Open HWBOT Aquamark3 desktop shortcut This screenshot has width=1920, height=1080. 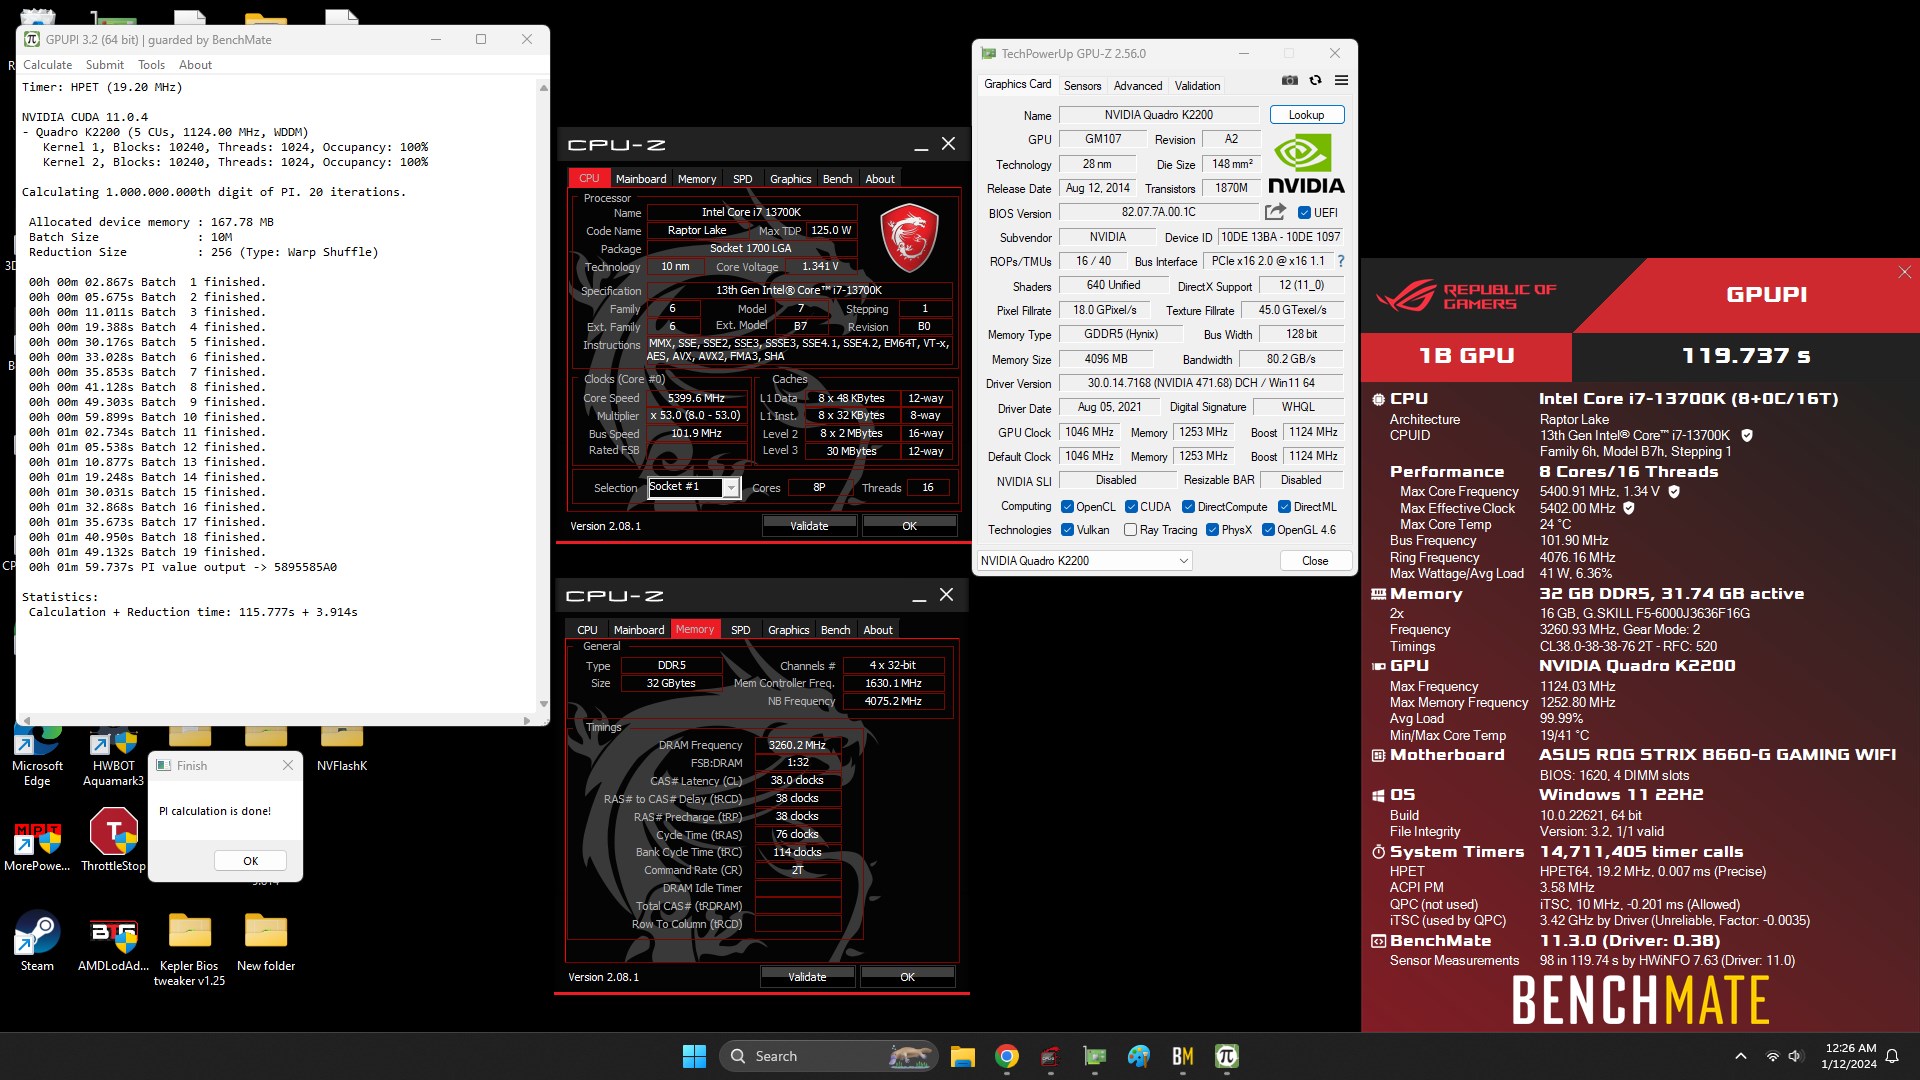click(x=113, y=756)
